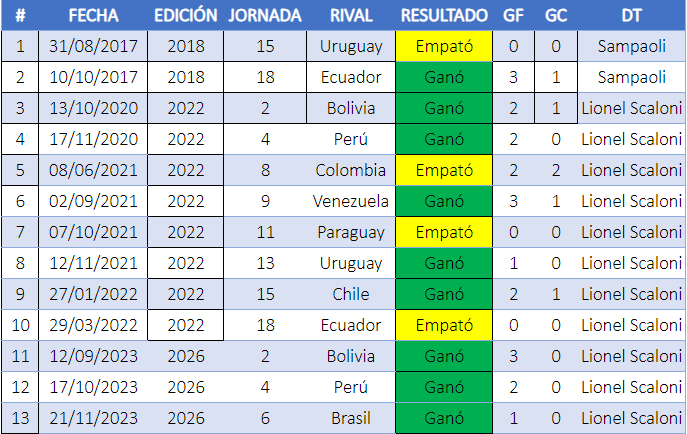Click the RESULTADO column header
This screenshot has width=687, height=434.
(444, 15)
